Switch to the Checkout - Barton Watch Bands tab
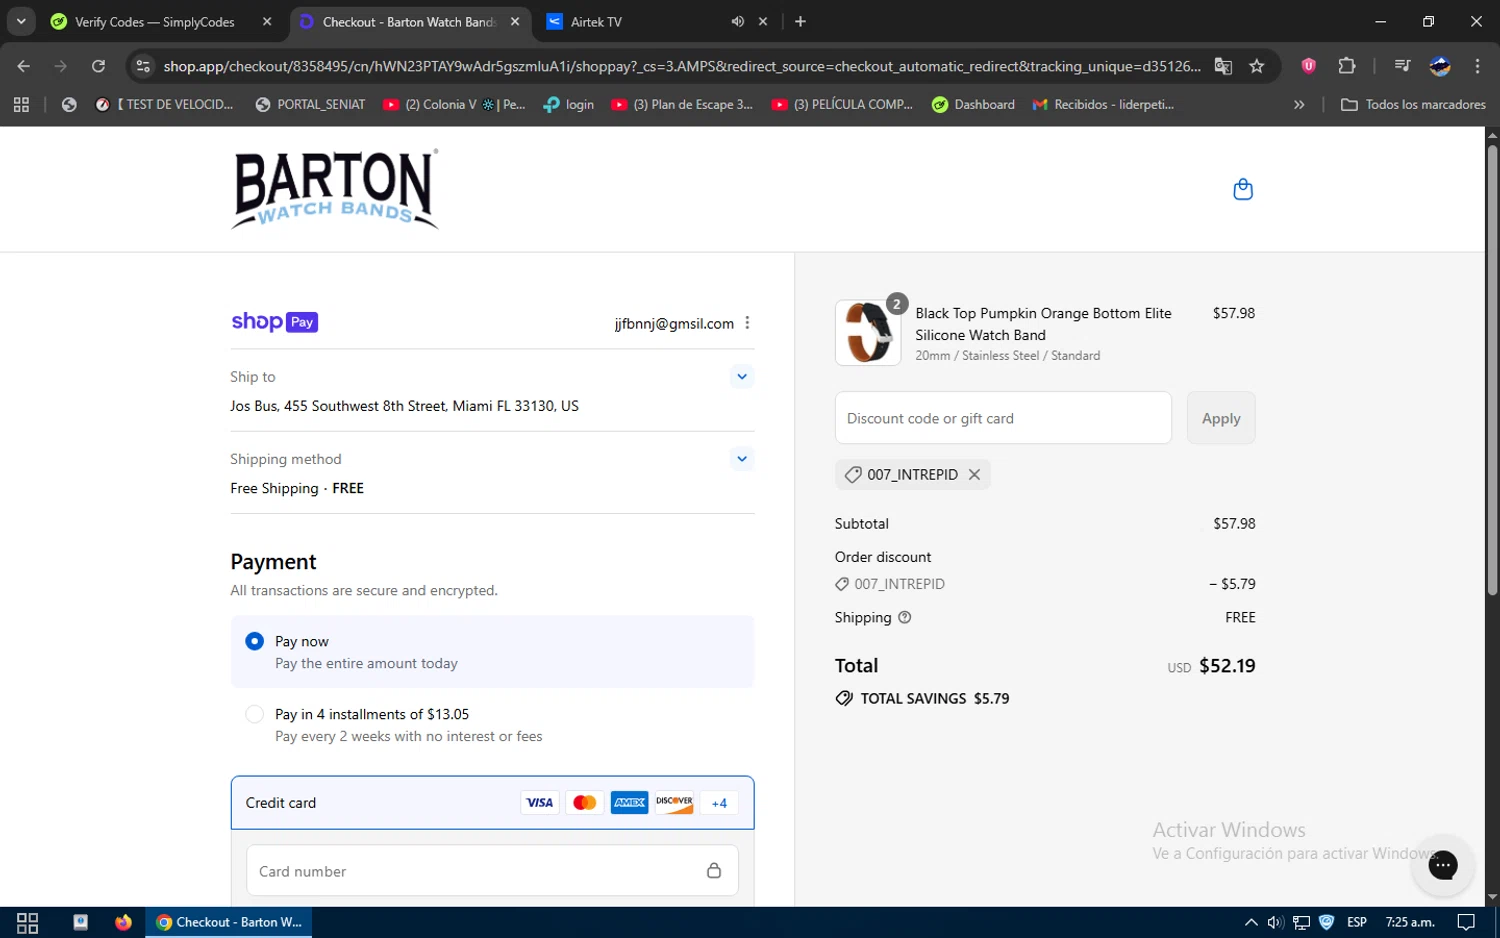The image size is (1500, 938). tap(408, 22)
